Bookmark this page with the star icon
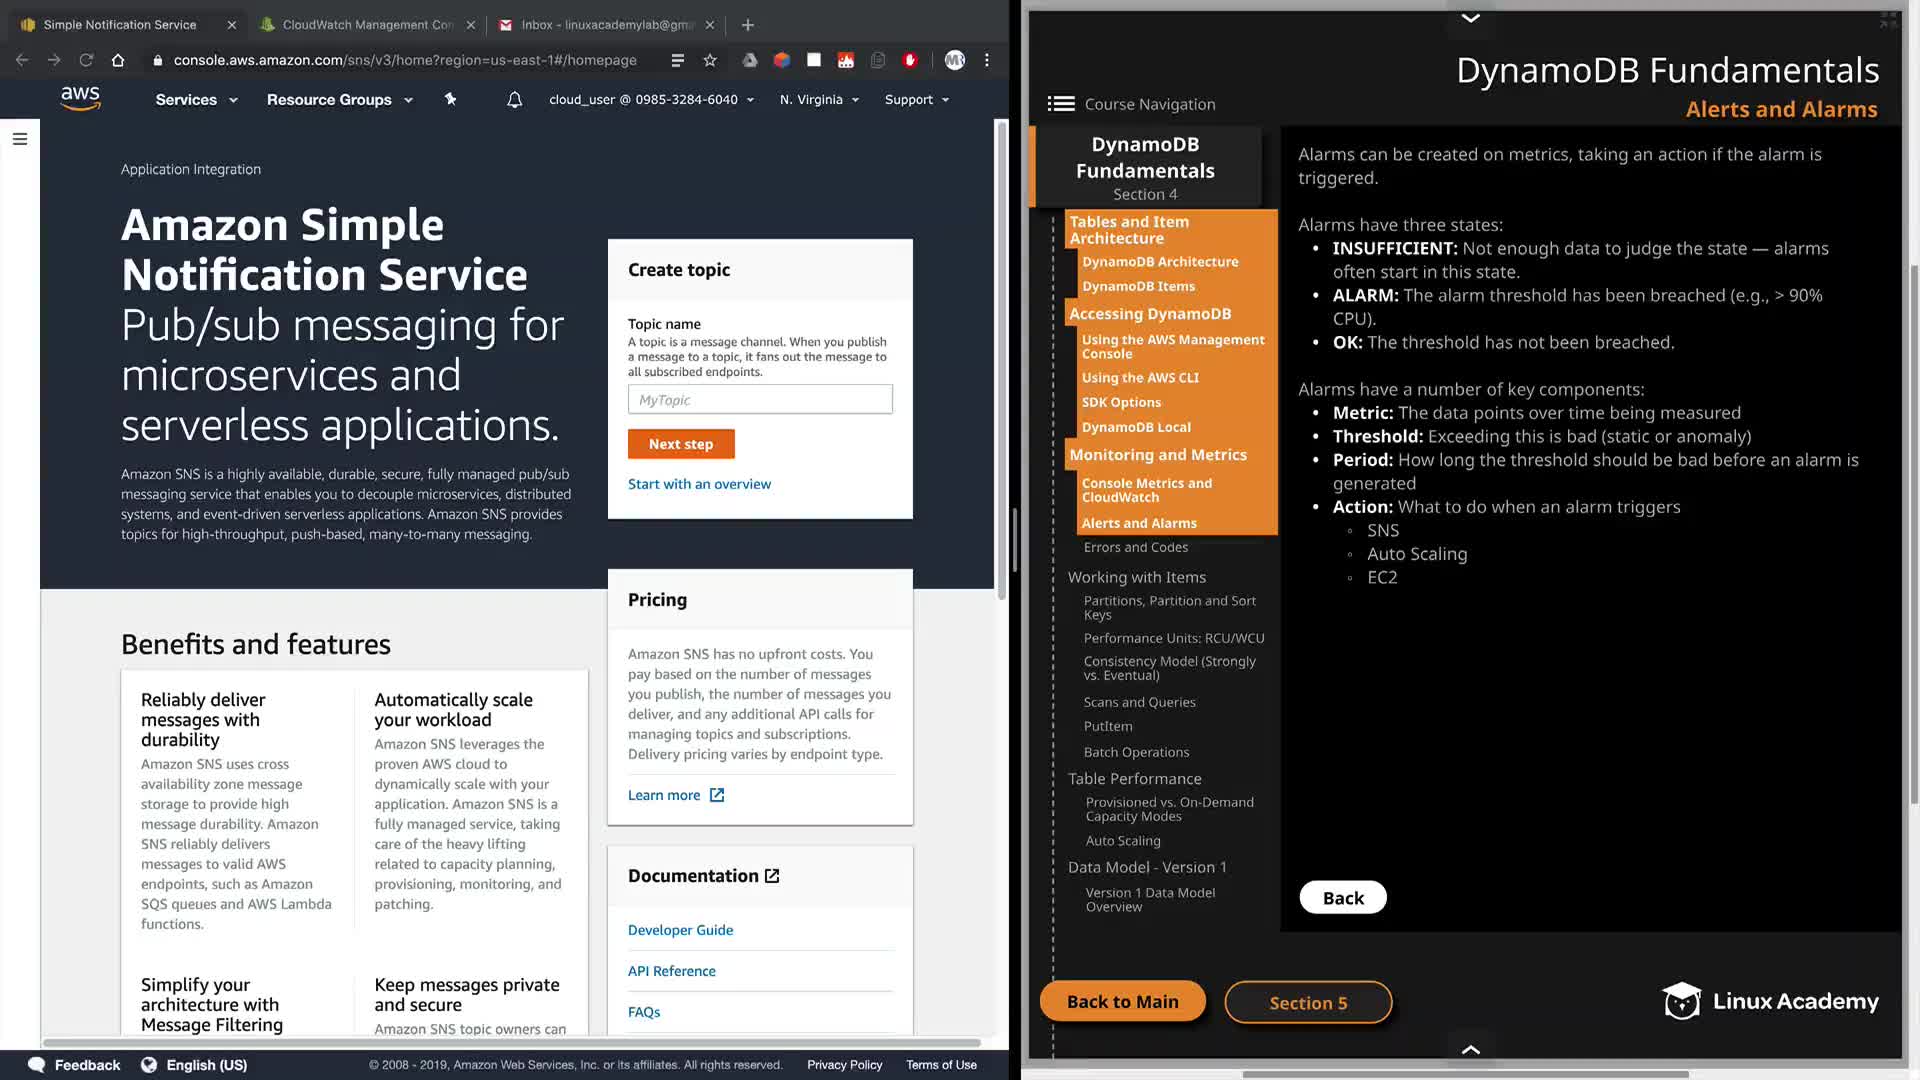 710,60
